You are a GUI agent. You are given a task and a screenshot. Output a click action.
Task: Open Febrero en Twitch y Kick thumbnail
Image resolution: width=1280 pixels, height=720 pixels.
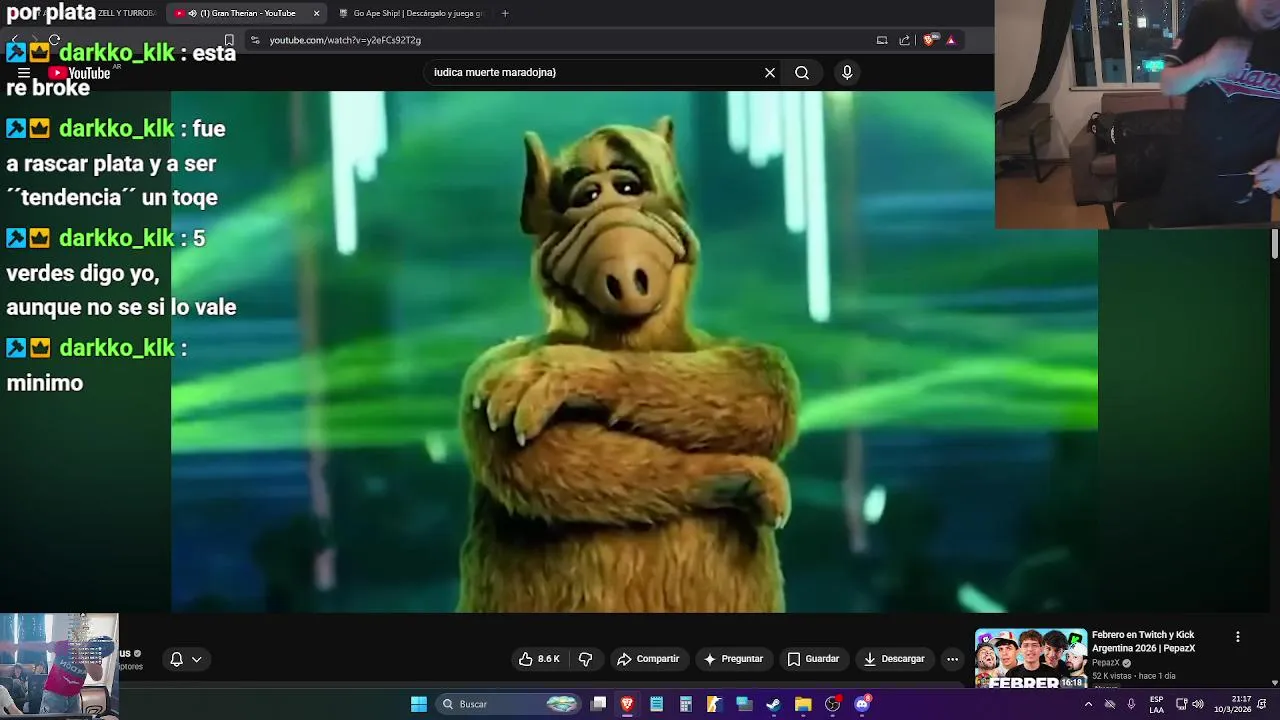click(1030, 658)
